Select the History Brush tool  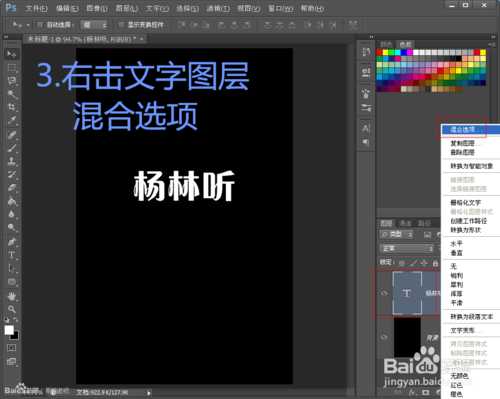(x=12, y=174)
